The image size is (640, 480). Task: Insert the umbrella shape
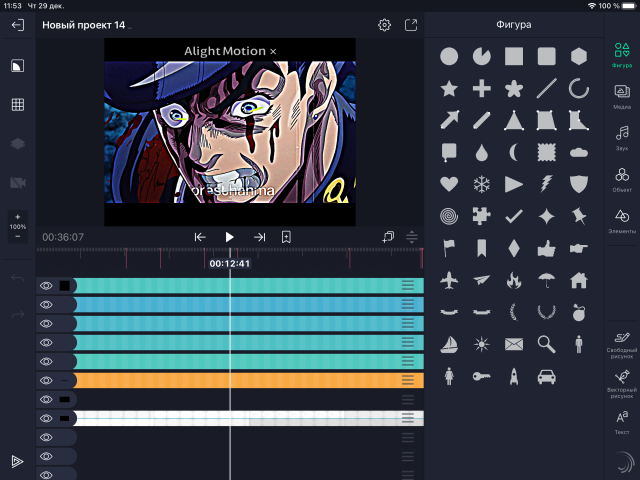pyautogui.click(x=546, y=280)
